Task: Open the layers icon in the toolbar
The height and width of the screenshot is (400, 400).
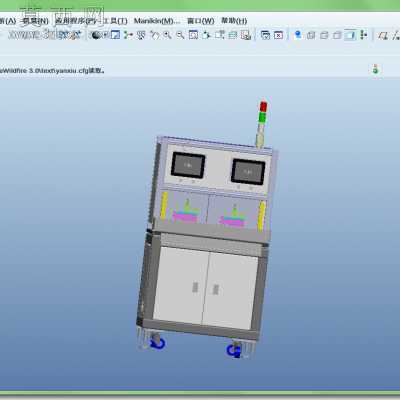Action: click(x=233, y=35)
